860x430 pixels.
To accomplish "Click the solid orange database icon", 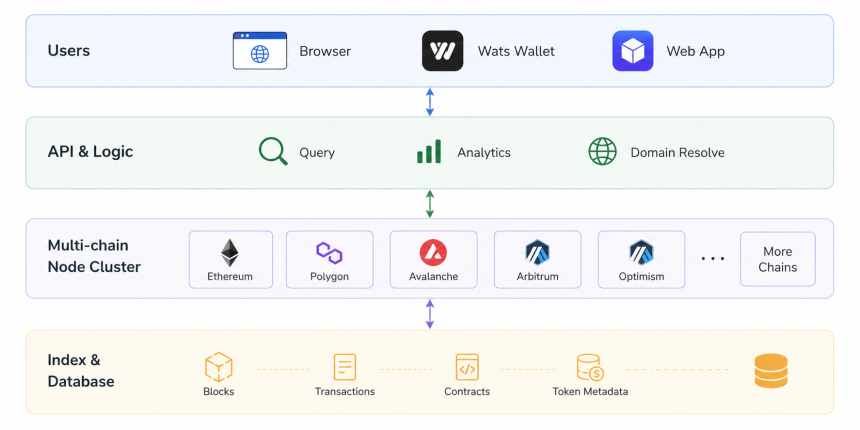I will (x=771, y=371).
